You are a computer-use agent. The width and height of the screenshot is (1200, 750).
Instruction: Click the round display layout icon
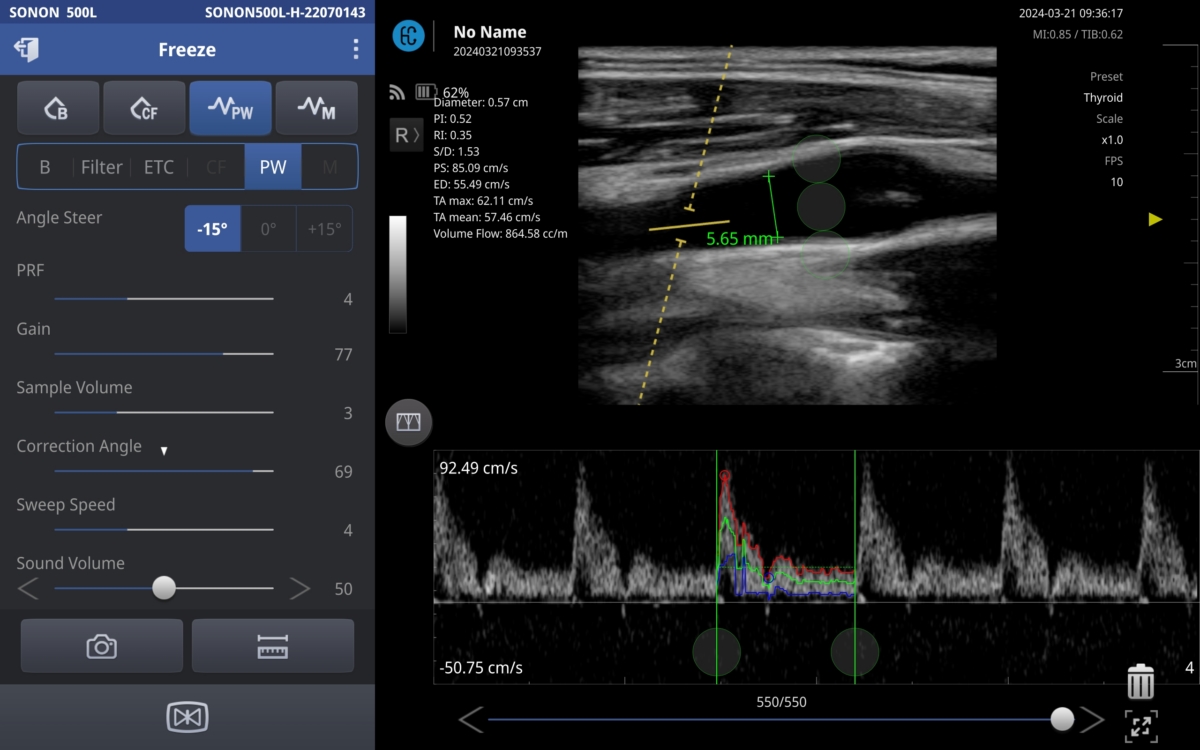[408, 422]
